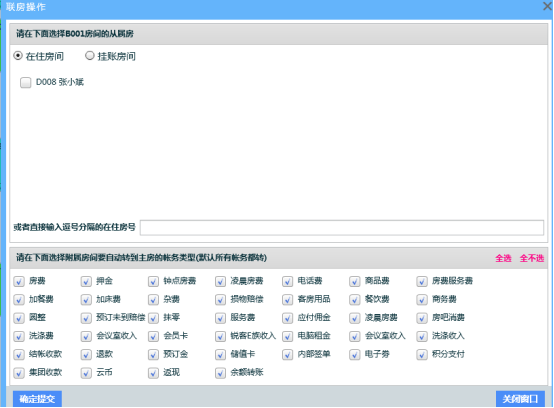Click the 确定提交 button
Viewport: 554px width, 408px height.
tap(37, 399)
